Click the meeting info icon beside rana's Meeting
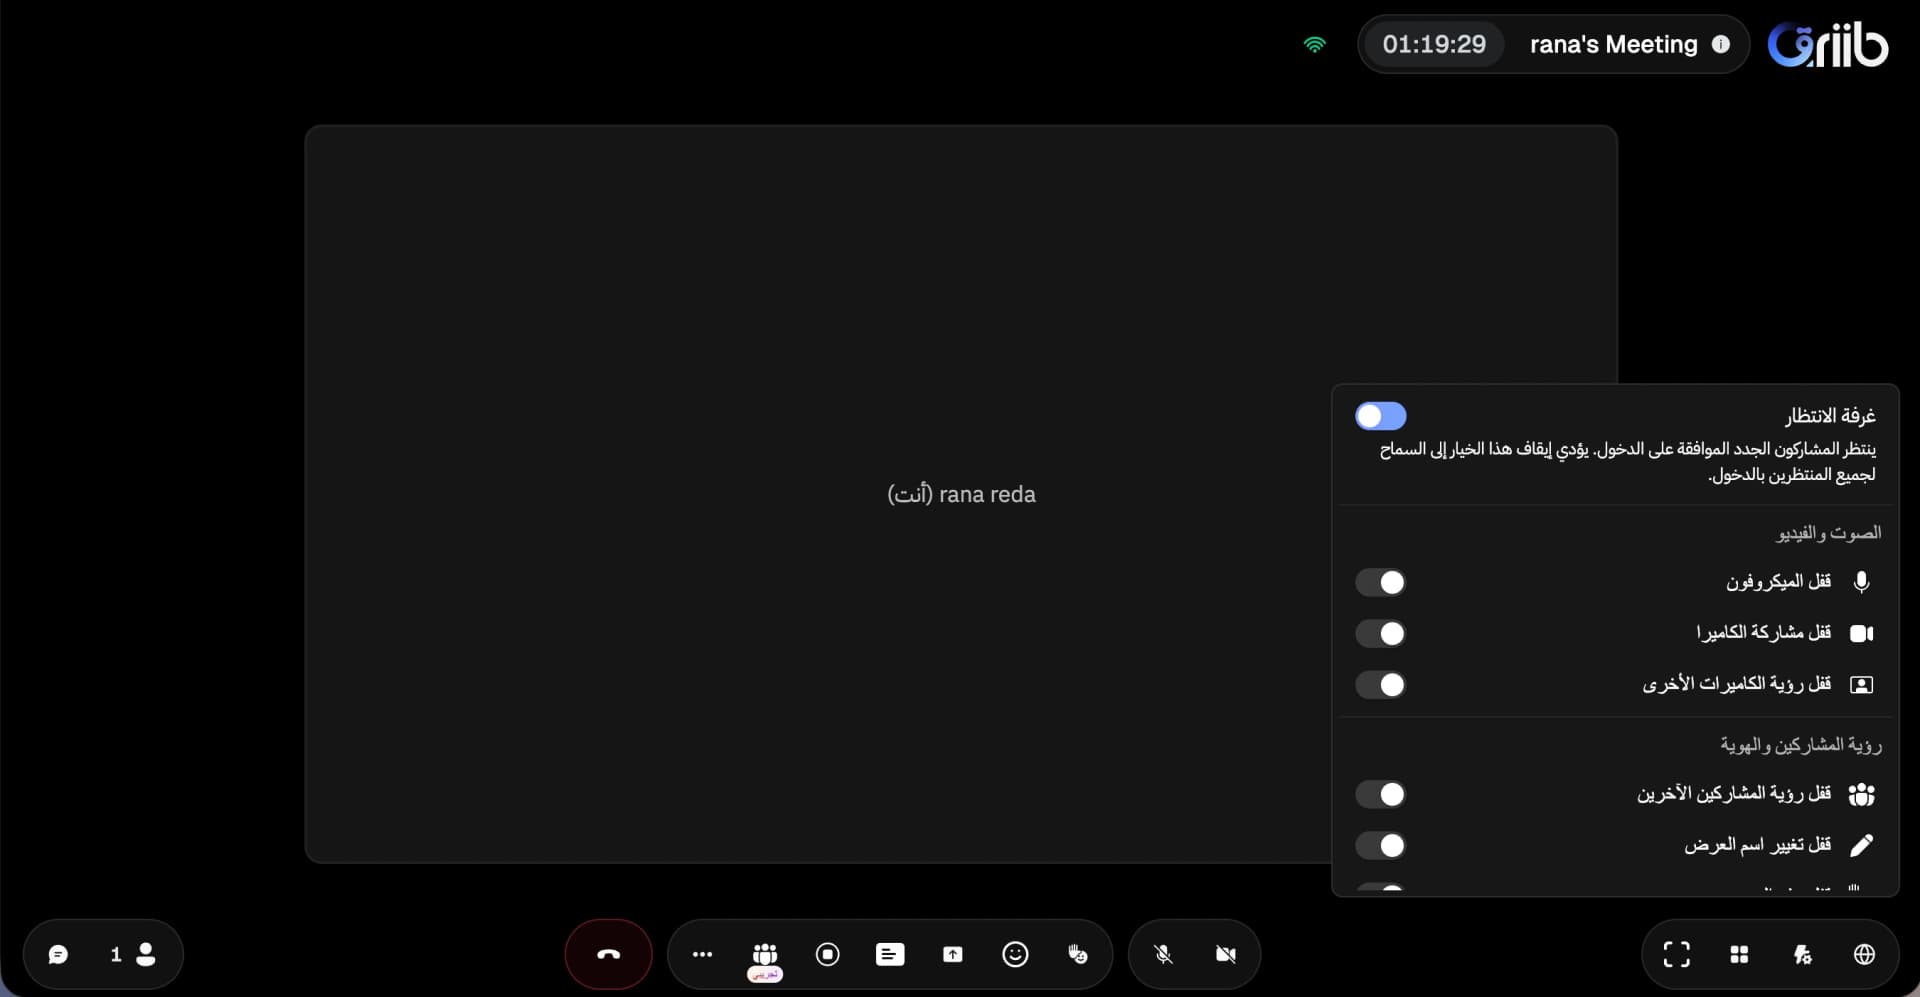 [1721, 44]
